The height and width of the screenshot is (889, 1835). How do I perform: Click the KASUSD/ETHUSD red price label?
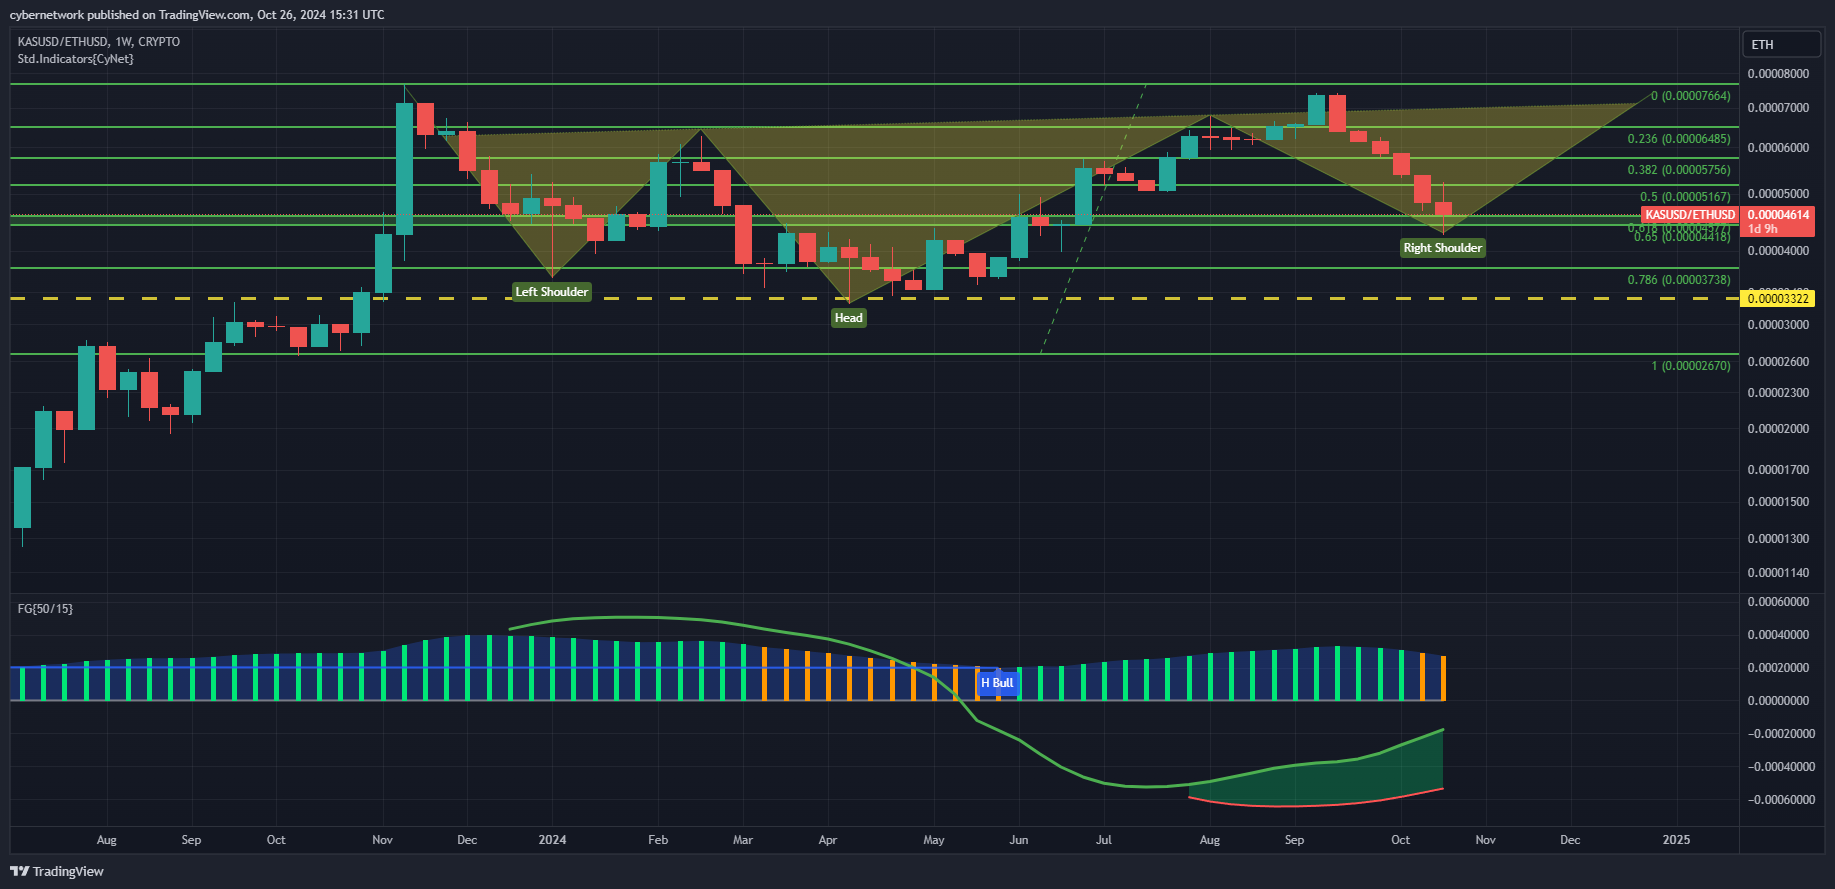point(1690,215)
